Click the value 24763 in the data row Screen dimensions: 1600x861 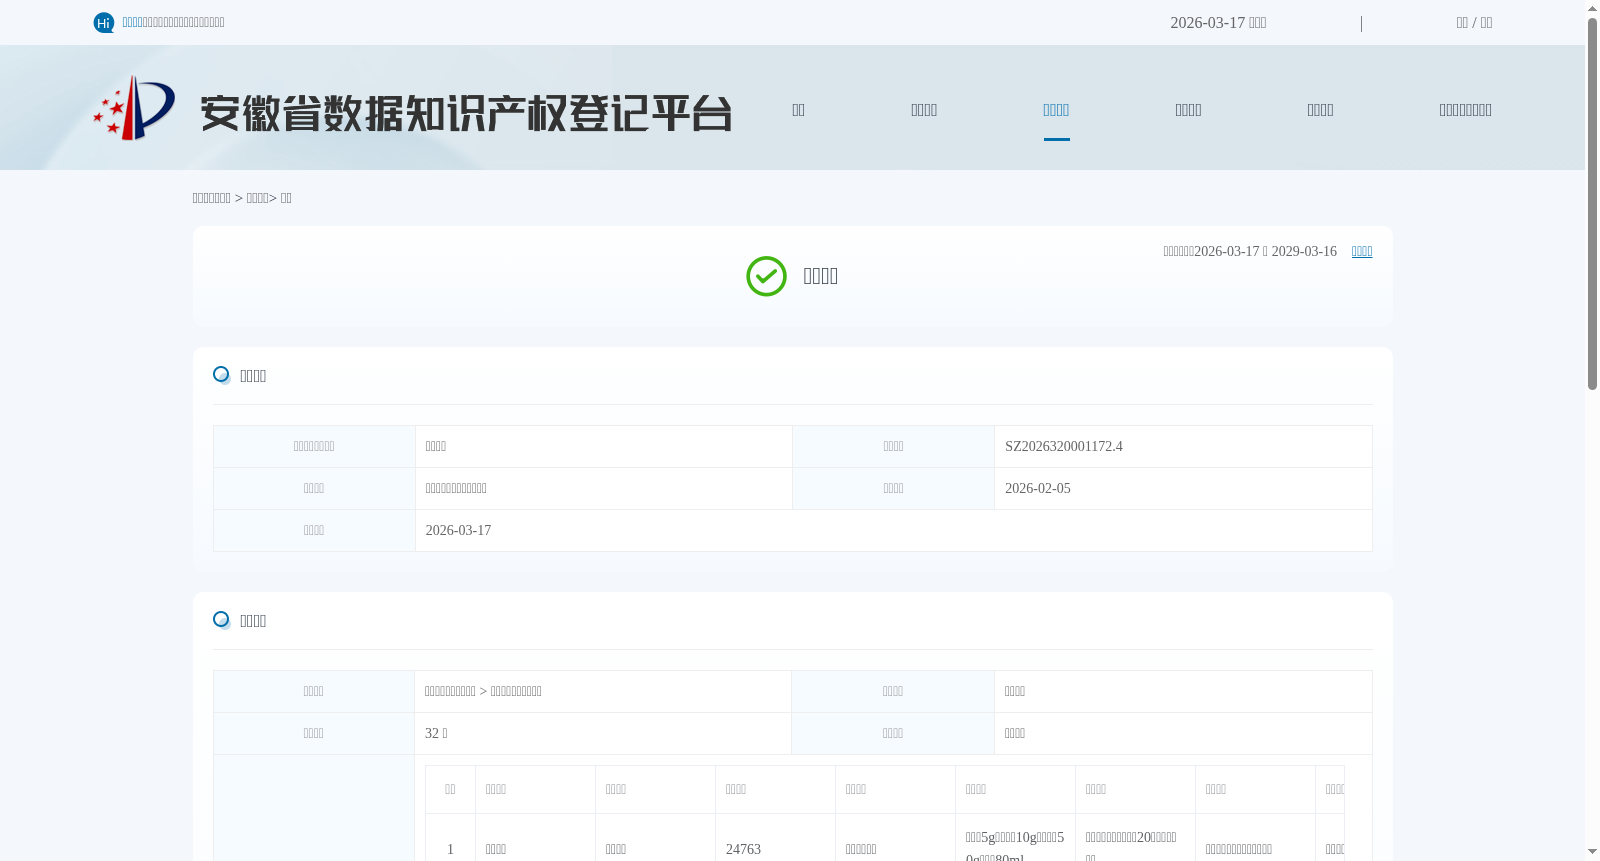(743, 850)
